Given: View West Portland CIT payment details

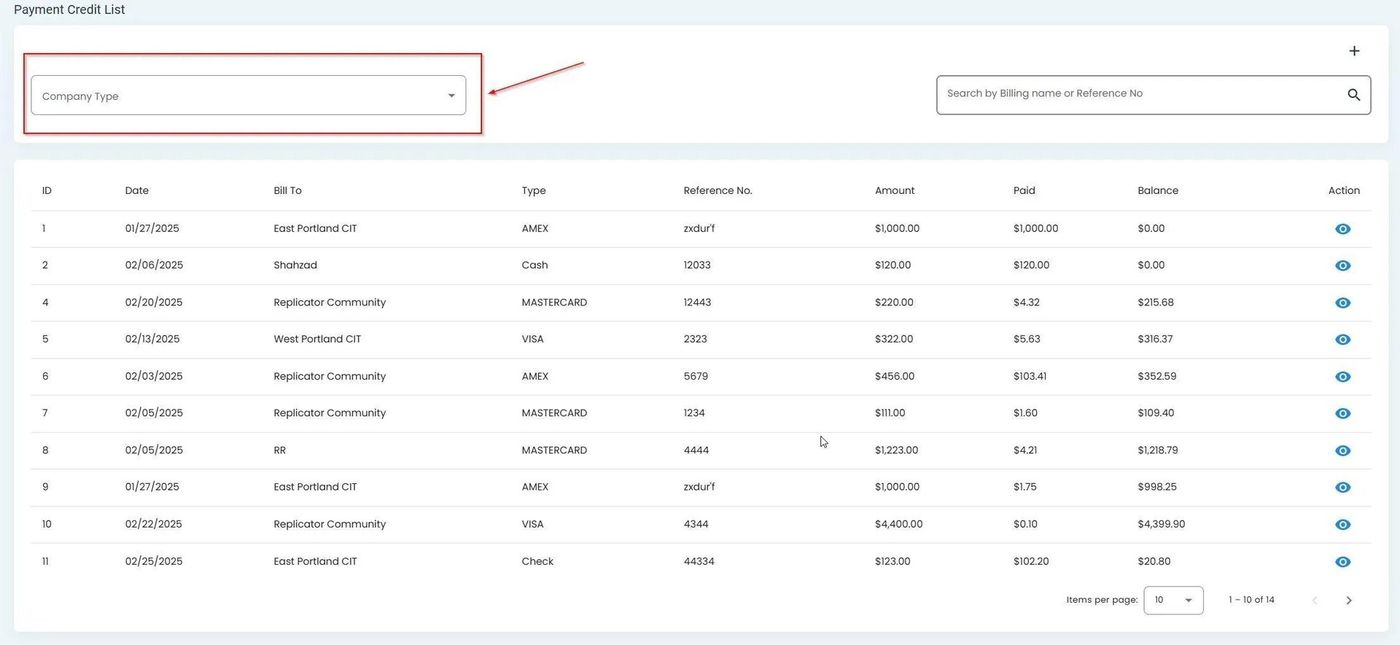Looking at the screenshot, I should coord(1342,338).
